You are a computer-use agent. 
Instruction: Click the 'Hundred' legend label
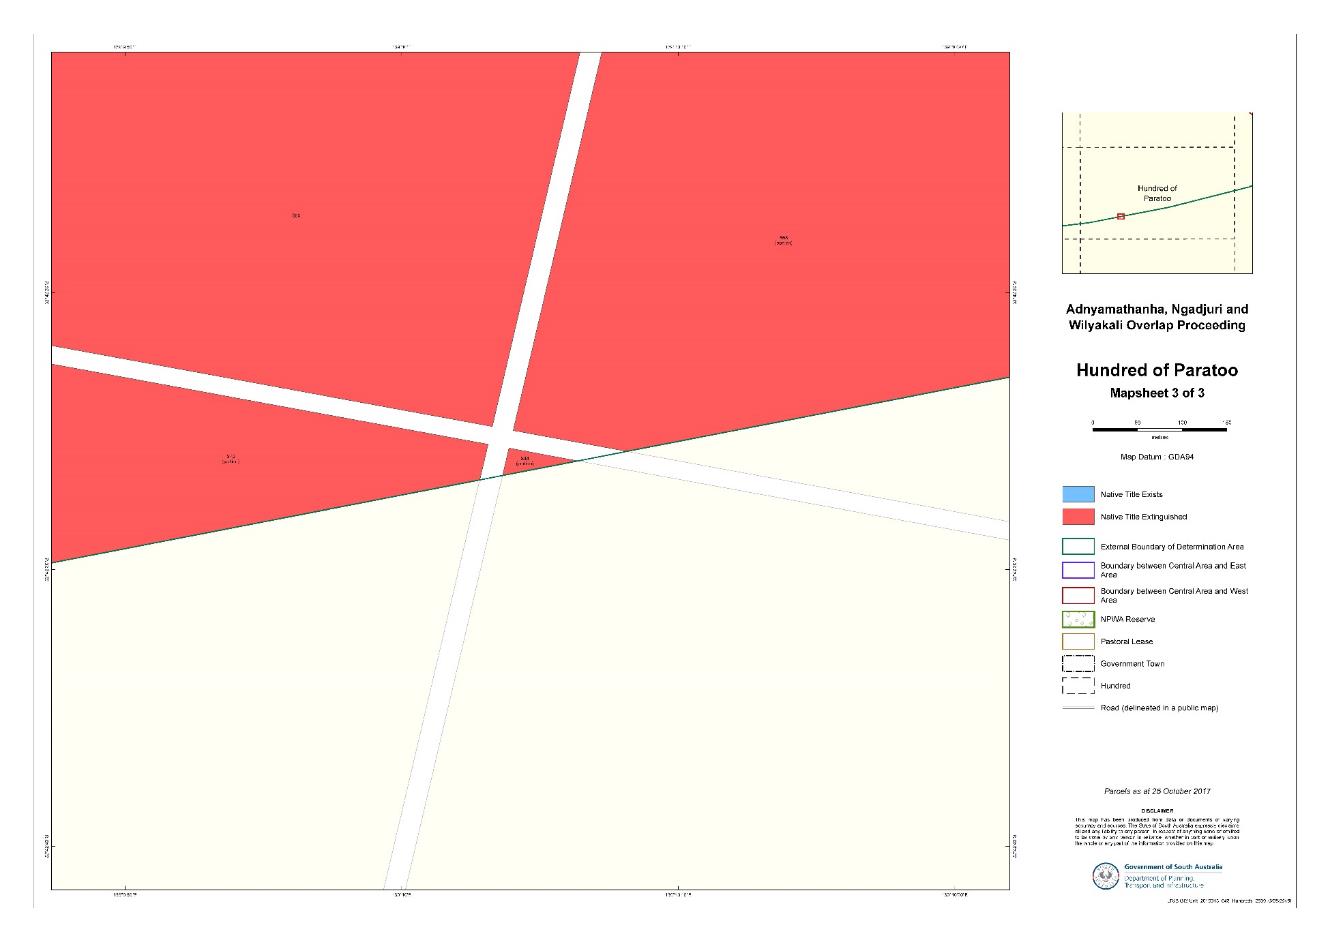coord(1115,686)
